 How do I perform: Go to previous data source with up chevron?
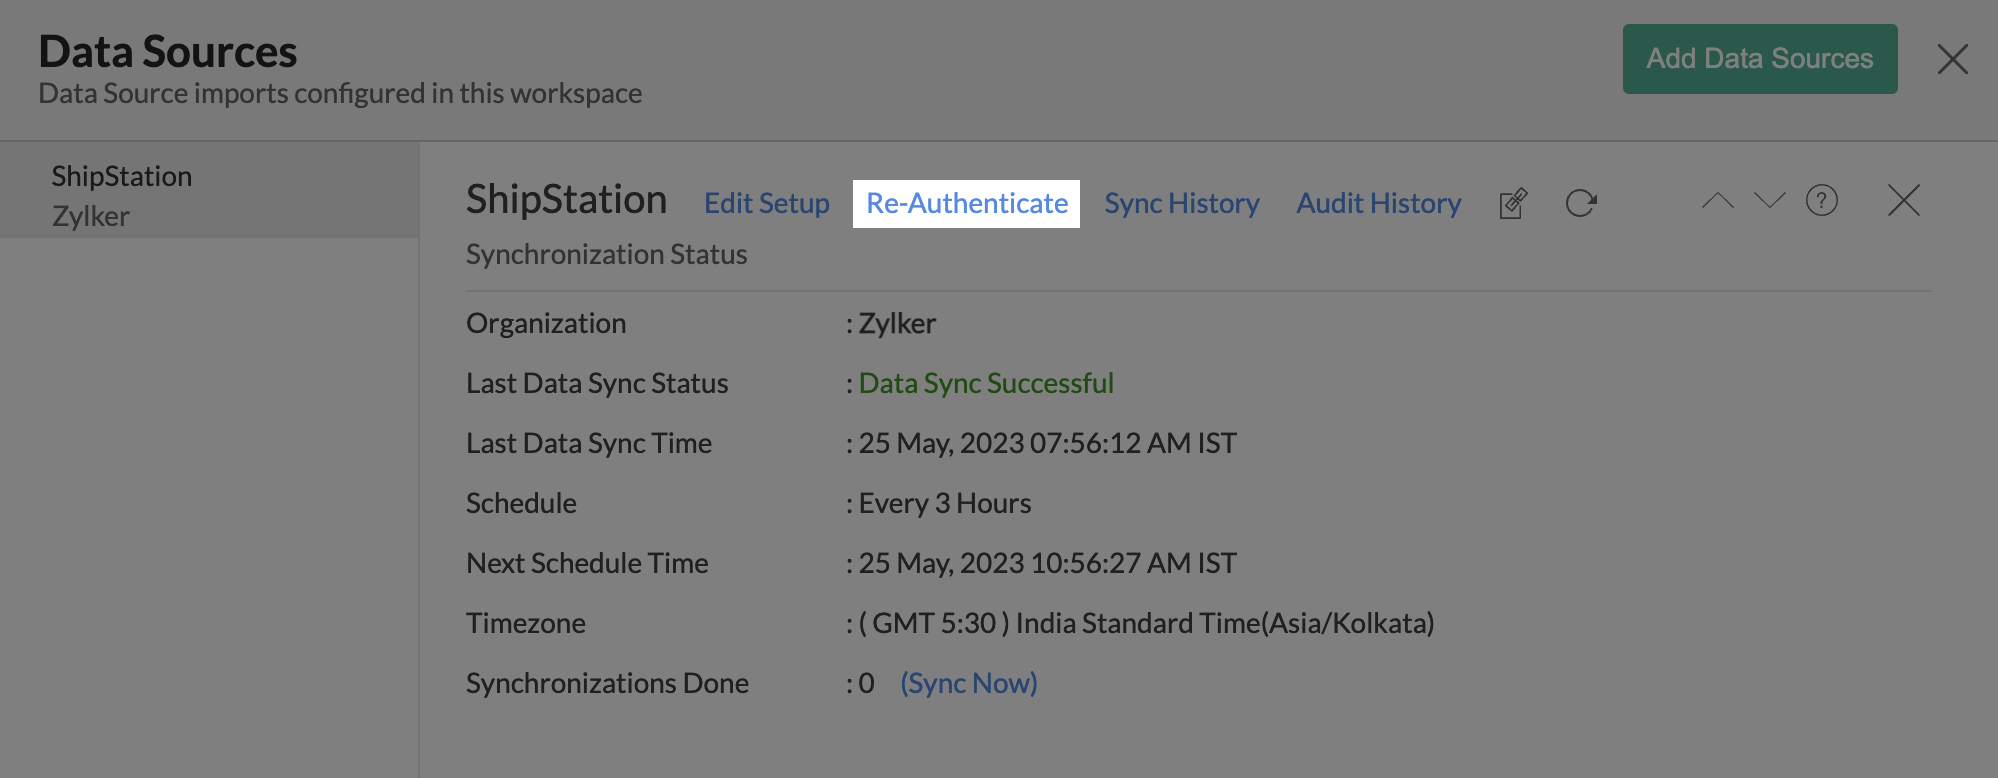[x=1718, y=201]
